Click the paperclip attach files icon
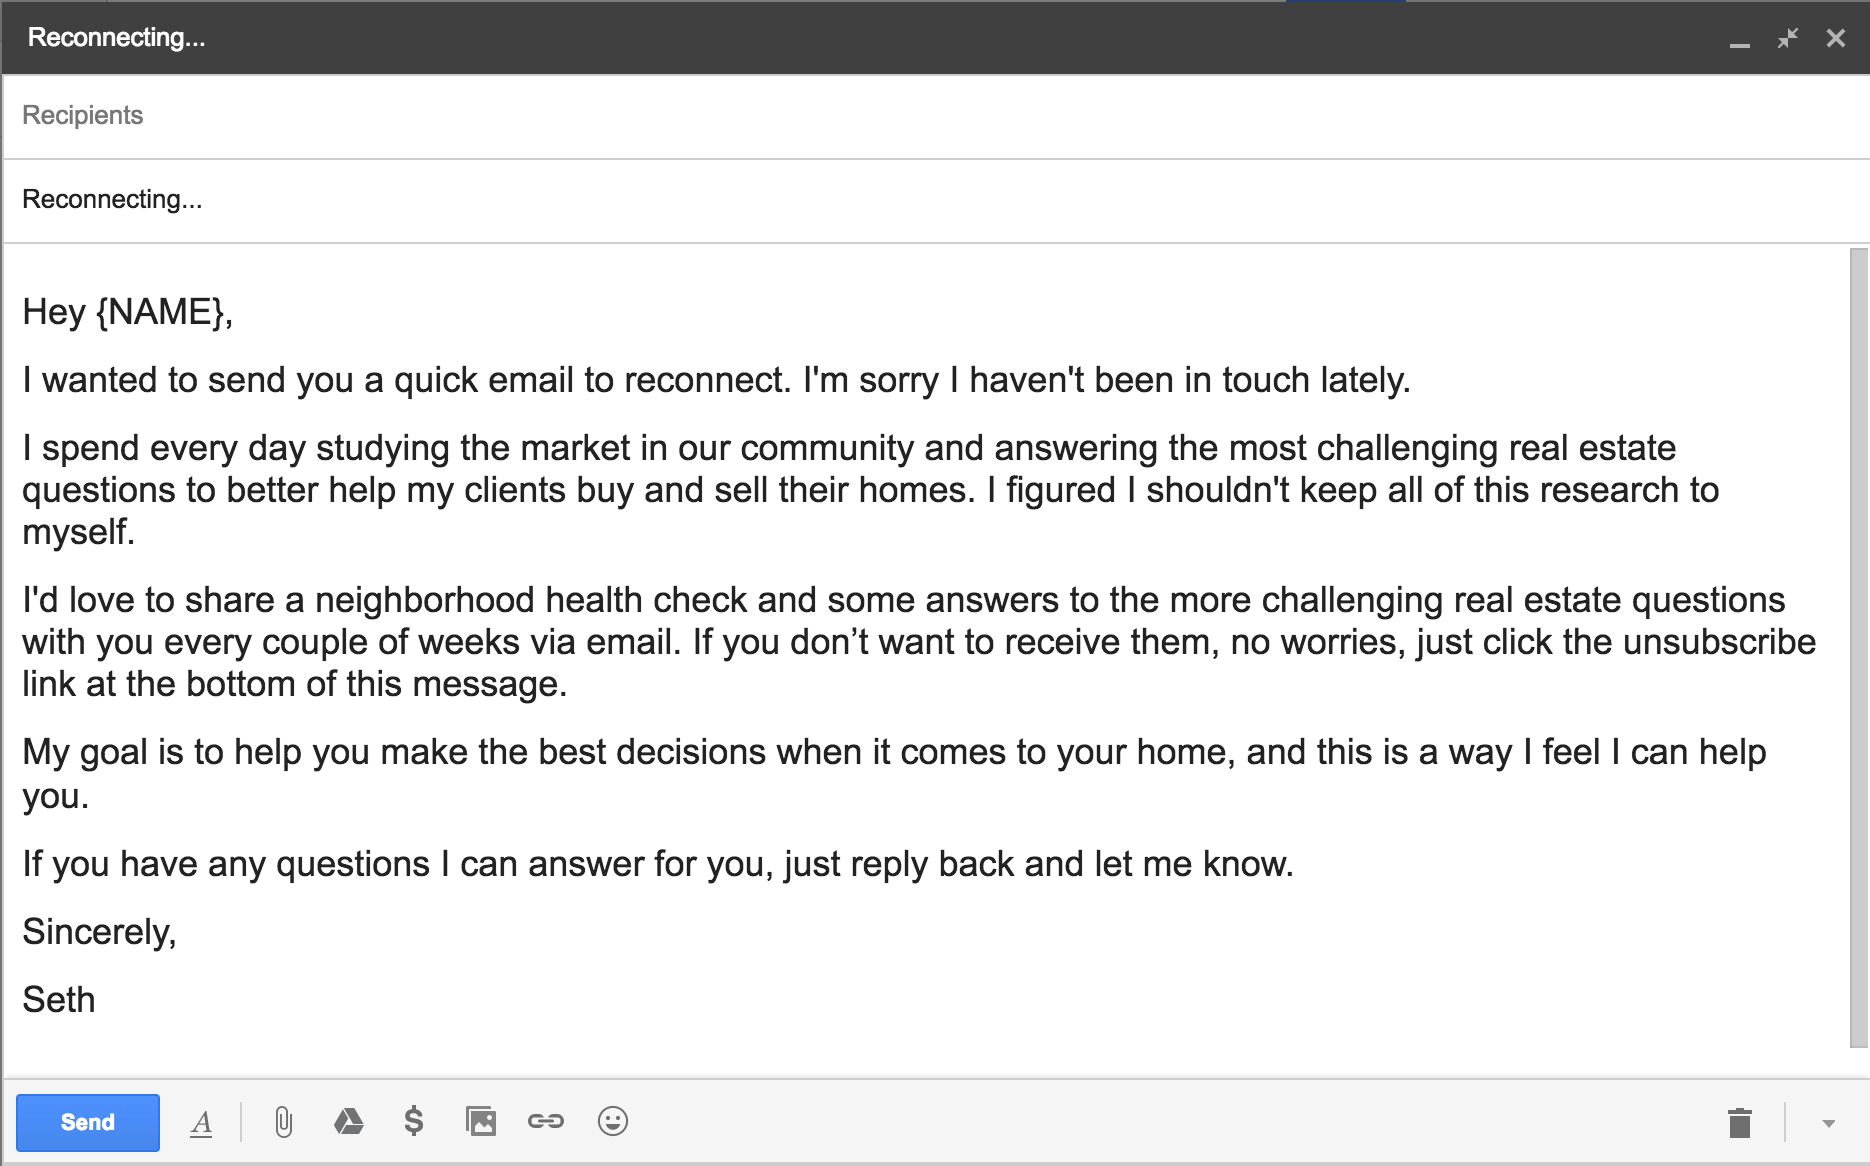The width and height of the screenshot is (1870, 1166). tap(284, 1122)
